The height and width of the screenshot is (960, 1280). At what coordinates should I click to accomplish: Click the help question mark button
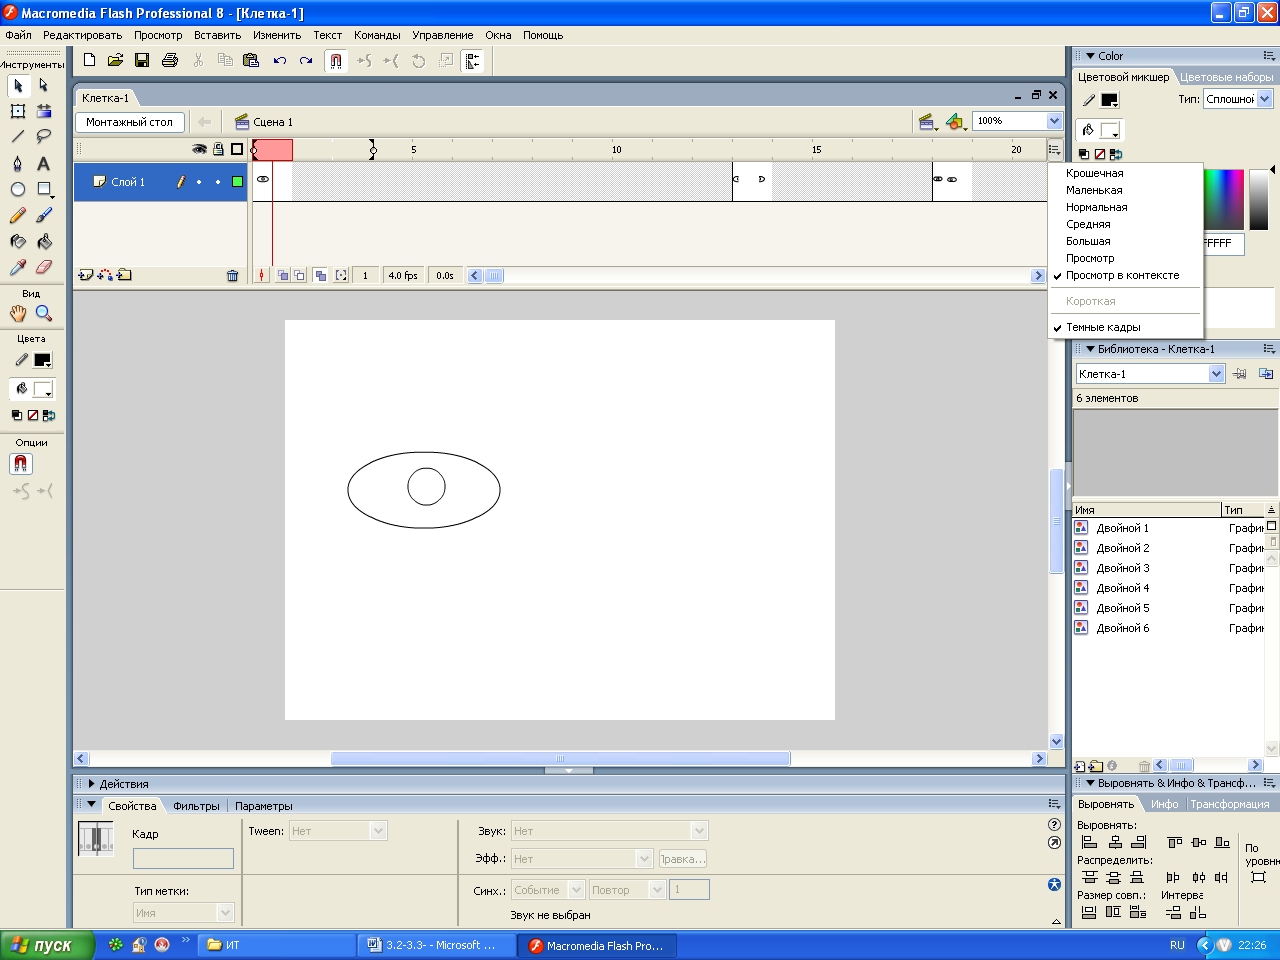point(1054,825)
